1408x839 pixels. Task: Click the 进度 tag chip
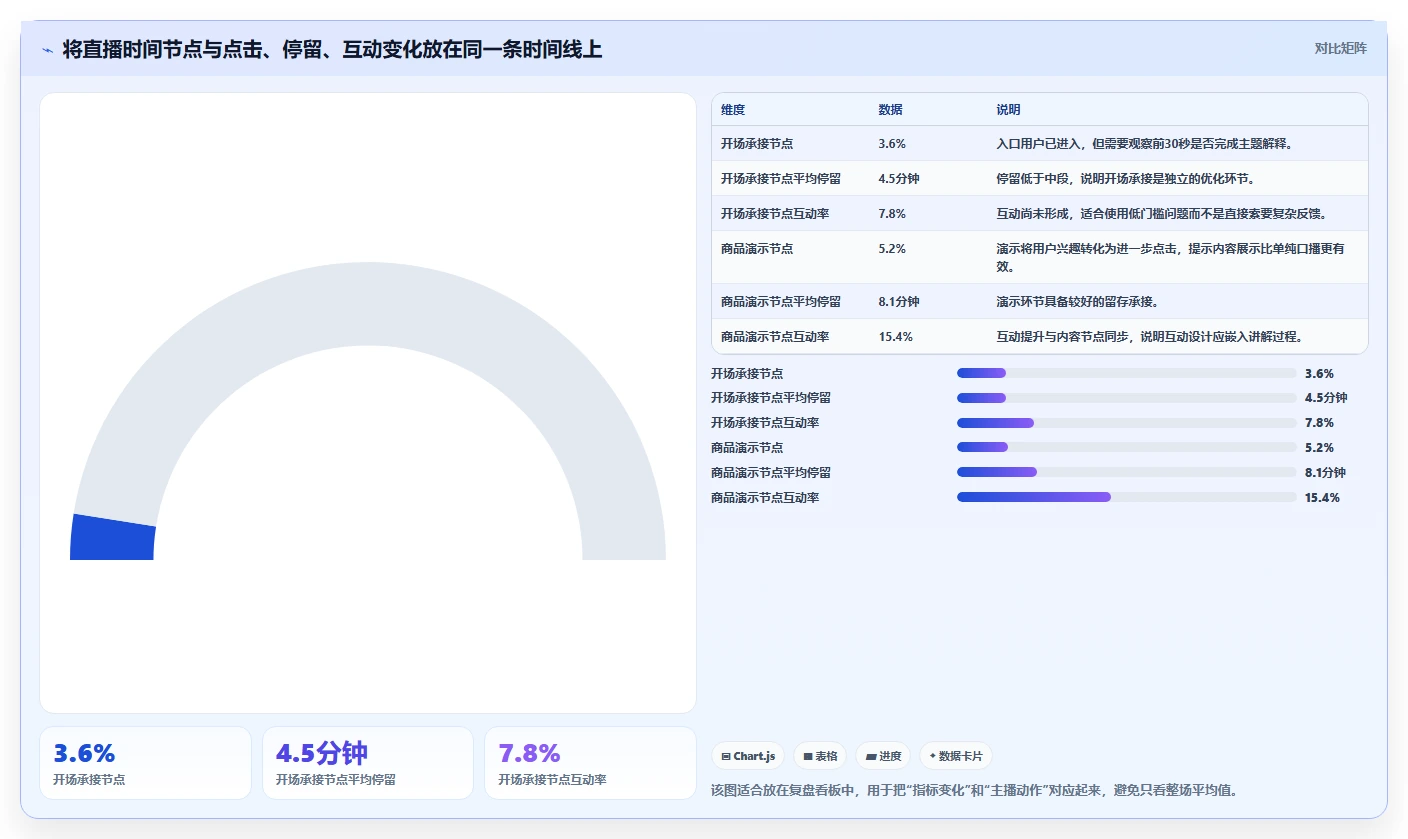pyautogui.click(x=883, y=756)
